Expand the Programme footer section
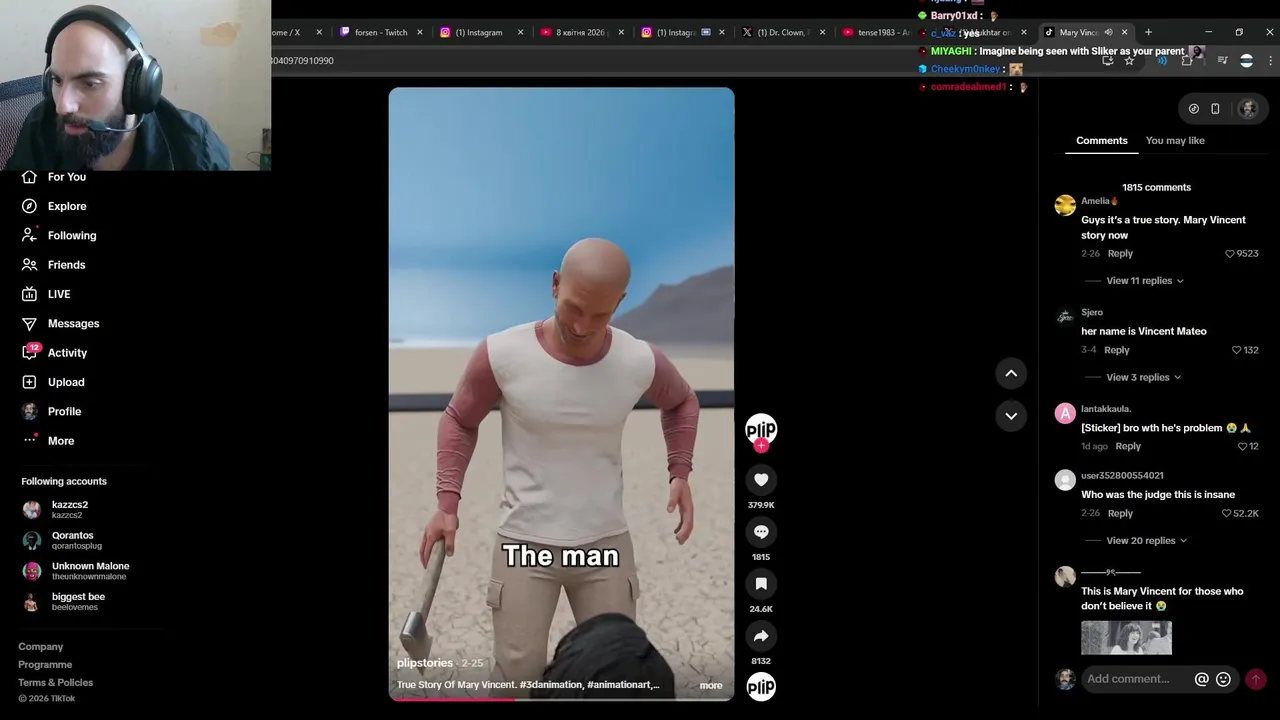Image resolution: width=1280 pixels, height=720 pixels. [45, 665]
